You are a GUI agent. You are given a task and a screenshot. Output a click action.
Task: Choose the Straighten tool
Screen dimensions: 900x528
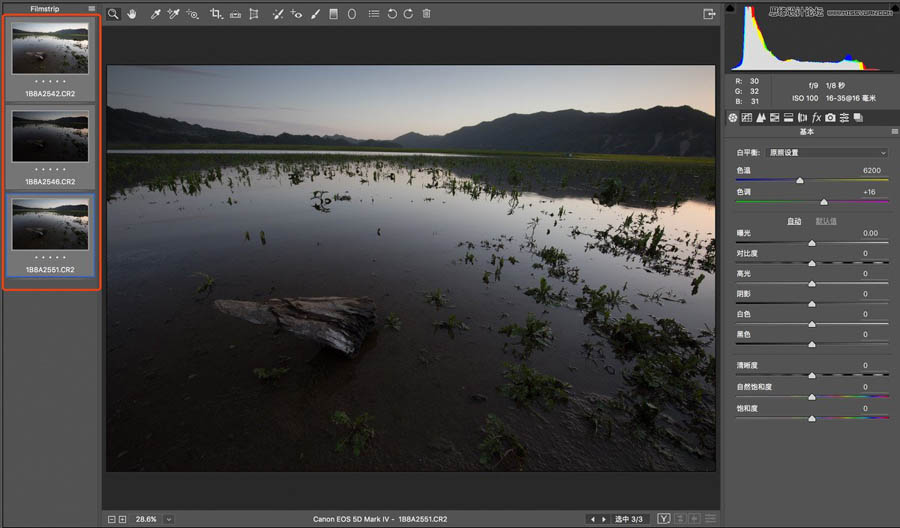click(235, 14)
